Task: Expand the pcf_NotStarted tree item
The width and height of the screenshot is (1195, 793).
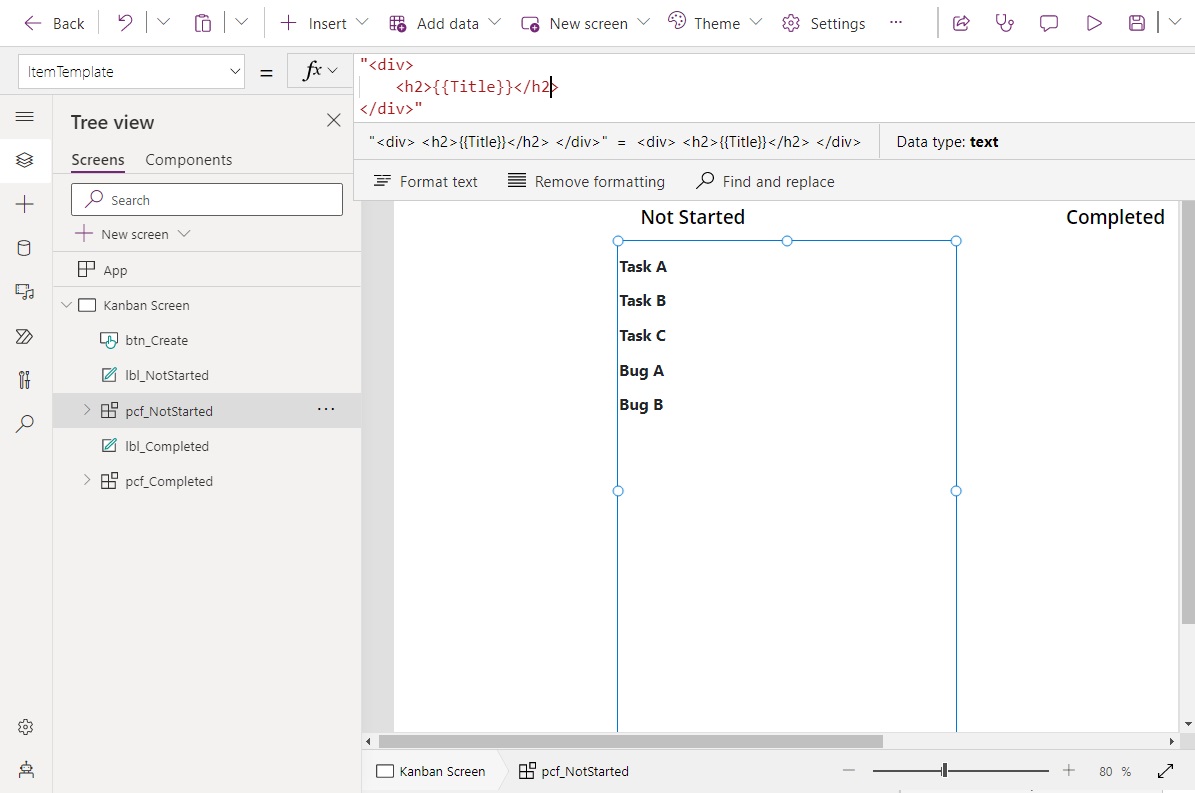Action: (x=86, y=410)
